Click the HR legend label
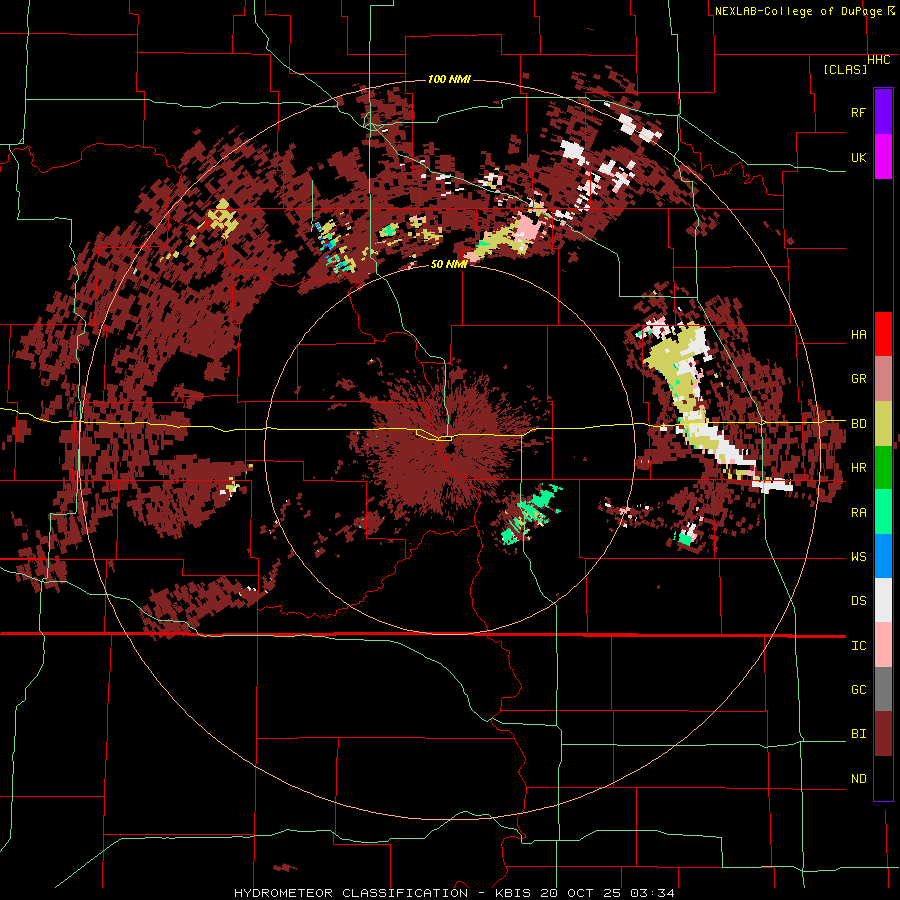The image size is (900, 900). pyautogui.click(x=858, y=468)
